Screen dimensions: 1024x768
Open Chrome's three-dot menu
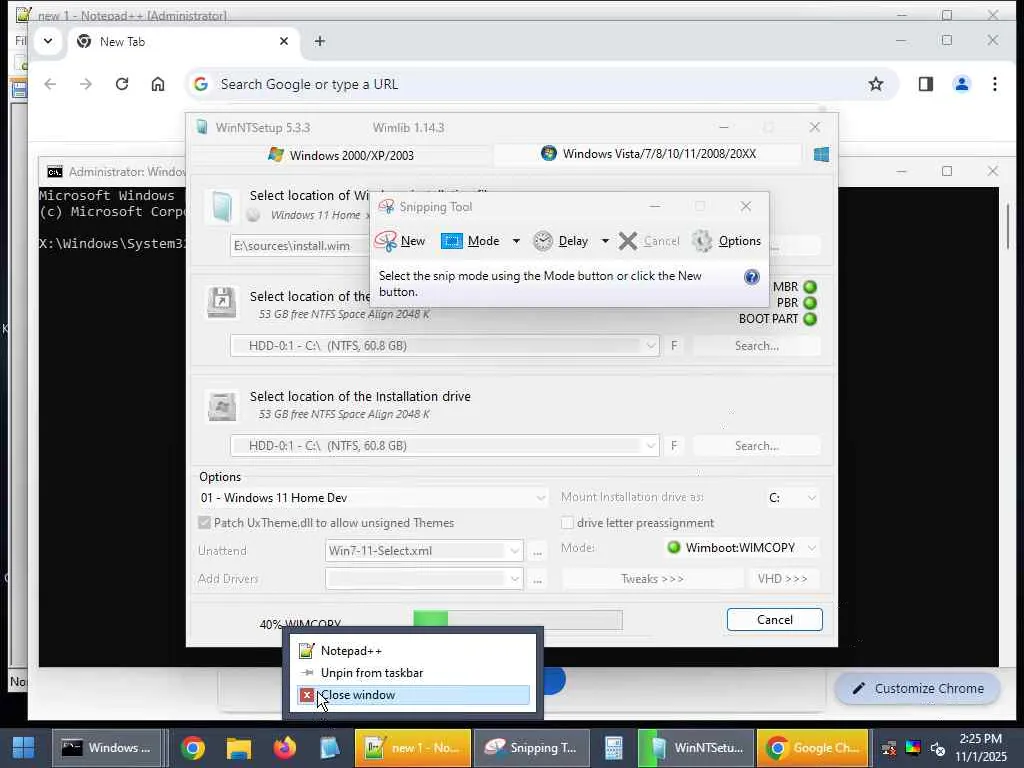995,84
